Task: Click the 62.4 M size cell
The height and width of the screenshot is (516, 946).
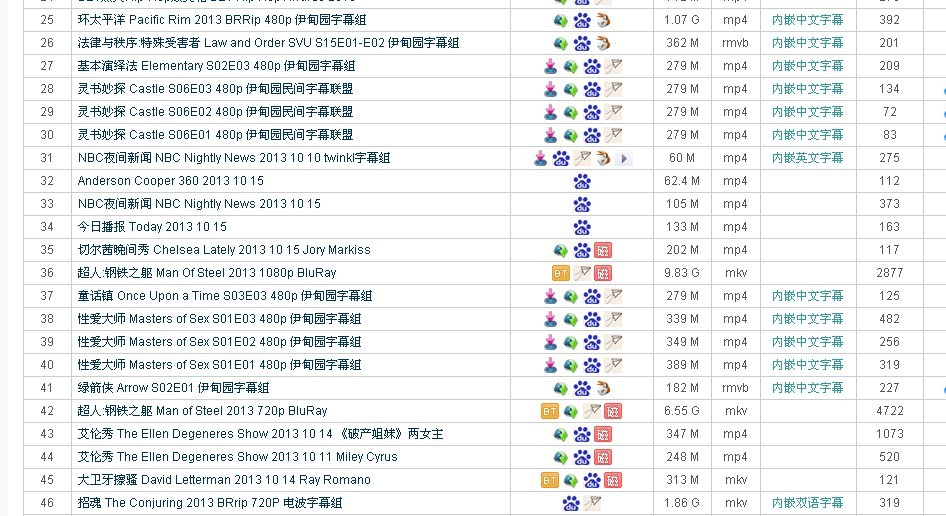Action: pos(682,181)
